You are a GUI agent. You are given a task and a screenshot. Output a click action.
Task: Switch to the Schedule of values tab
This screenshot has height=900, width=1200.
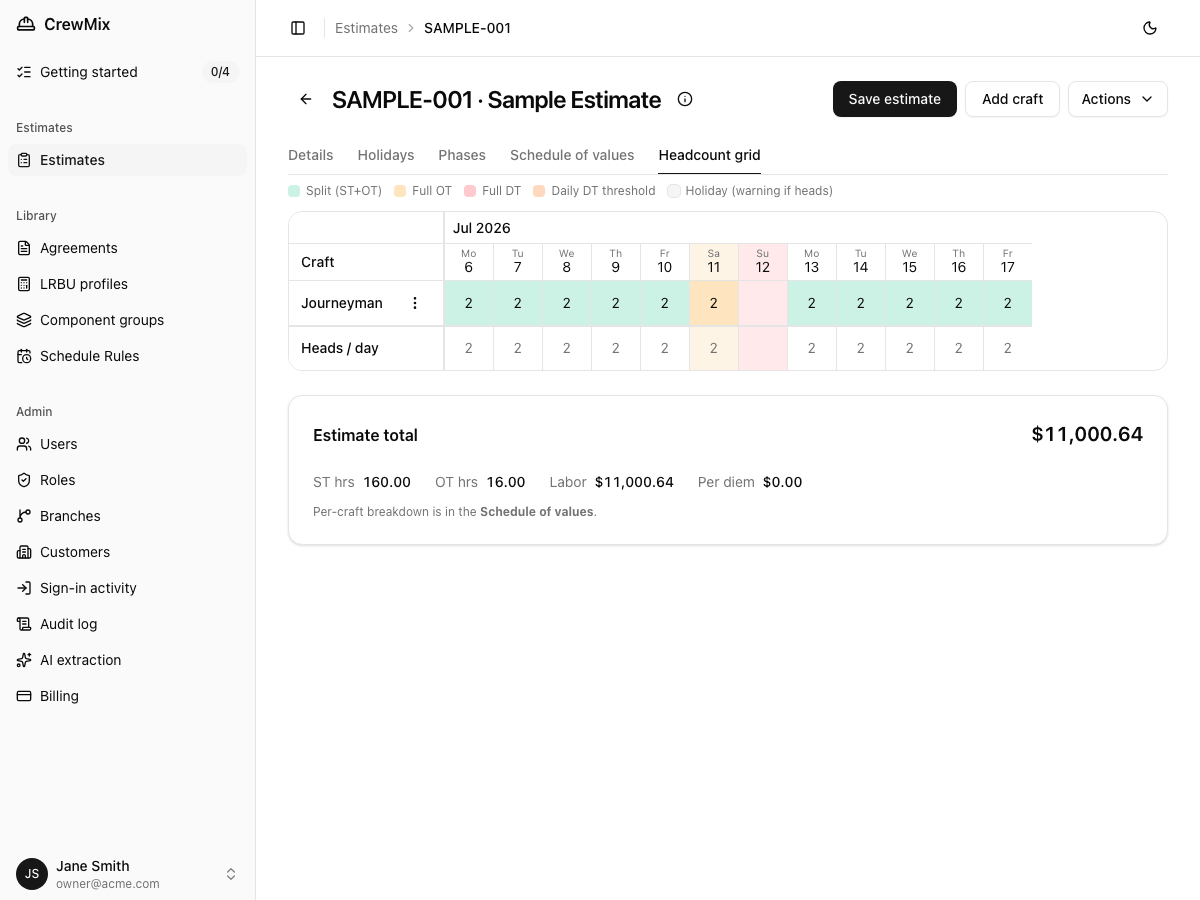pos(572,155)
